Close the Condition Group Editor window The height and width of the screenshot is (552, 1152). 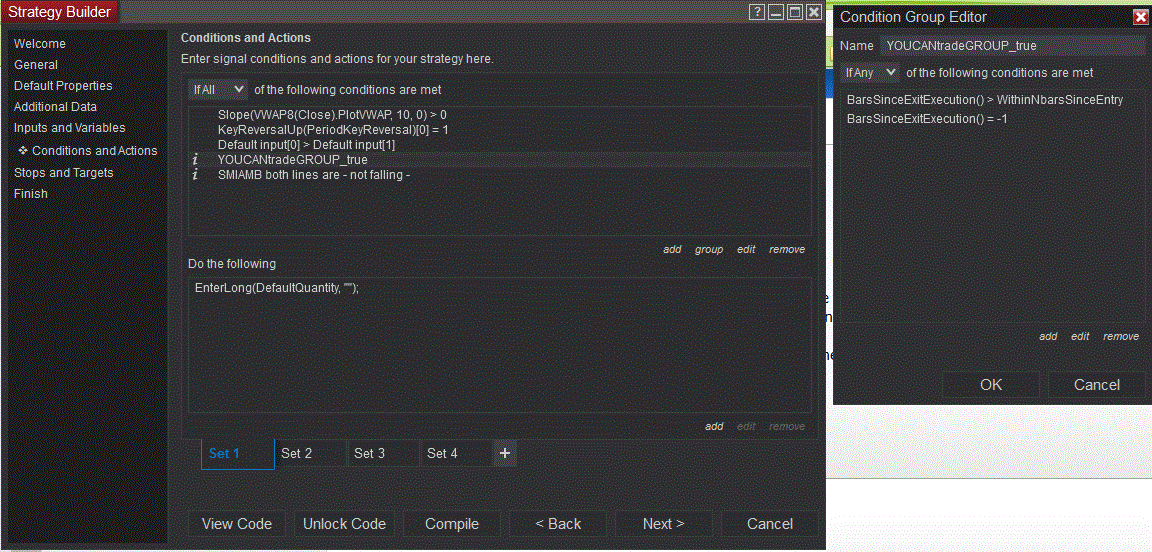point(1141,17)
